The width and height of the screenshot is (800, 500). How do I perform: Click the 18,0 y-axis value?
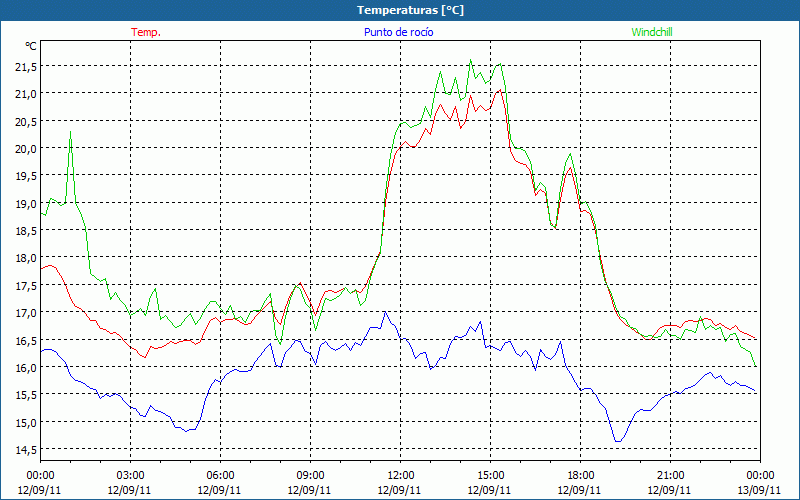click(x=26, y=258)
